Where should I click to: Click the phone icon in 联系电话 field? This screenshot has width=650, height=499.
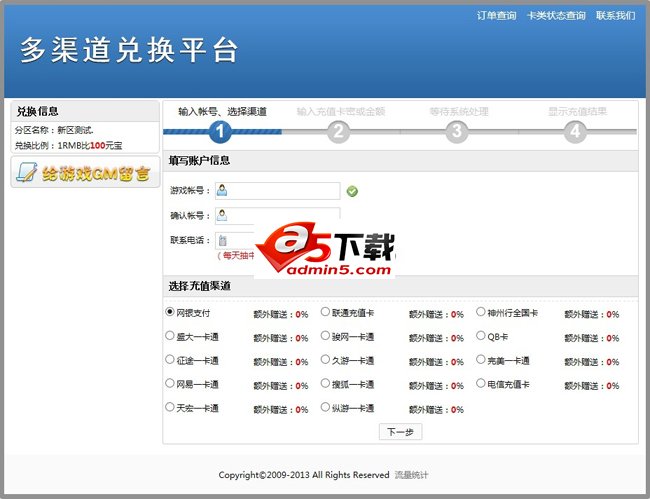[223, 240]
